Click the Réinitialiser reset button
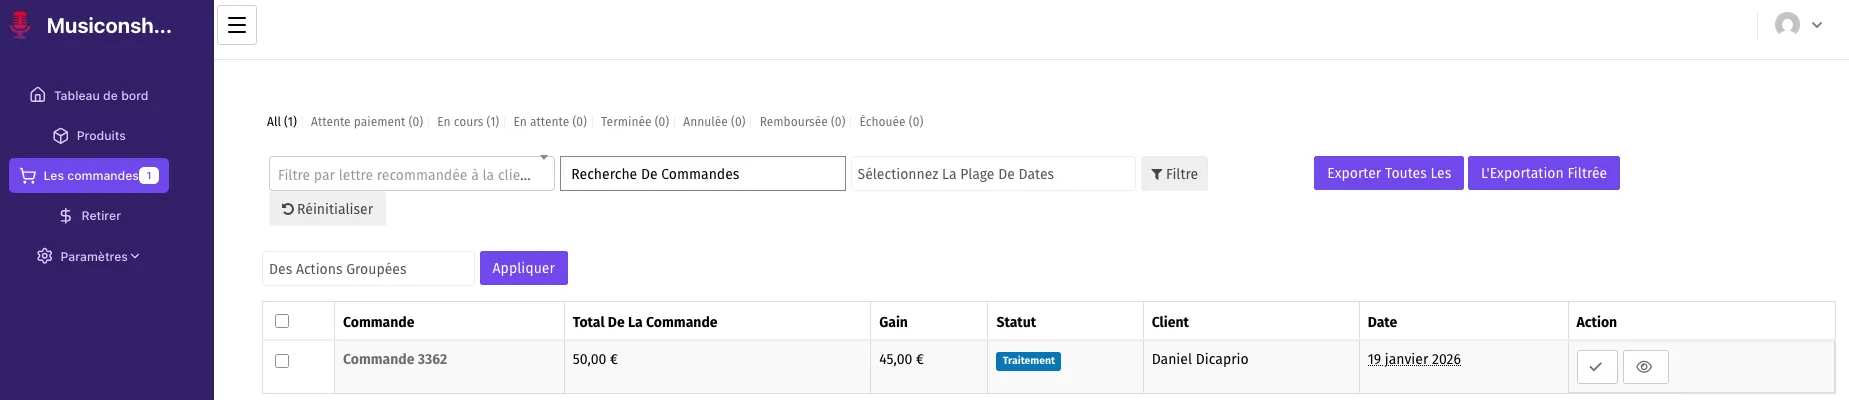 point(327,209)
